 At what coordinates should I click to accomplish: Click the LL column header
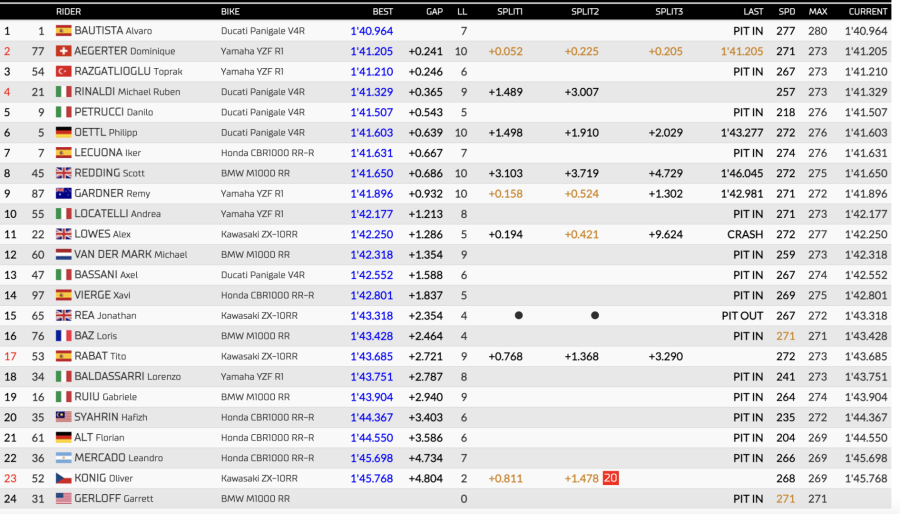[462, 11]
